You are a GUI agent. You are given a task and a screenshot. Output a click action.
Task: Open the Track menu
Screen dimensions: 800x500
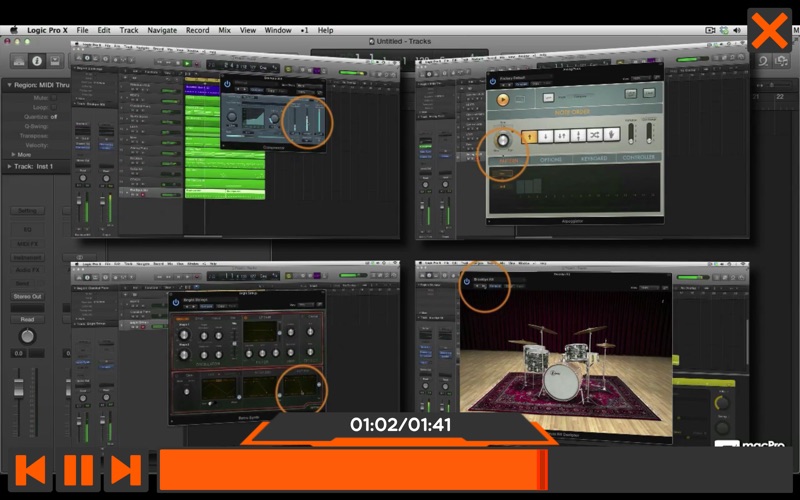[x=129, y=30]
